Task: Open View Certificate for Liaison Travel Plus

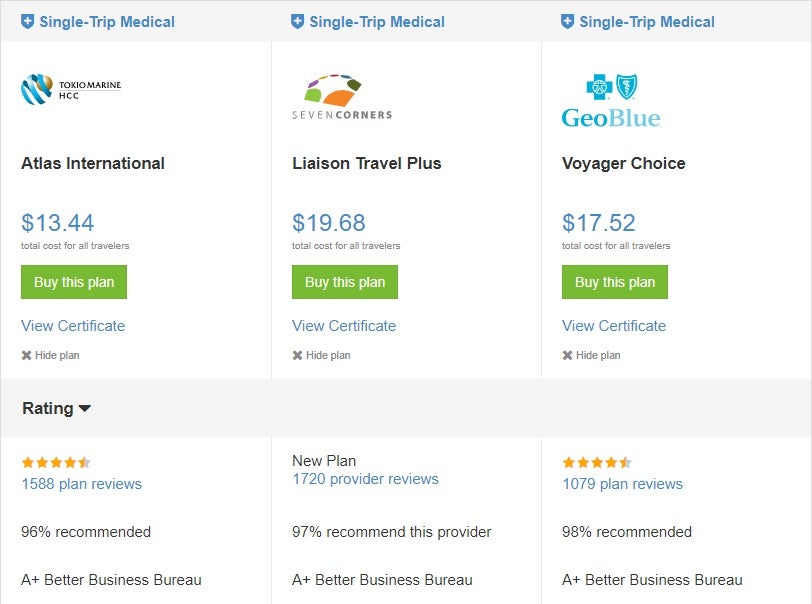Action: 343,326
